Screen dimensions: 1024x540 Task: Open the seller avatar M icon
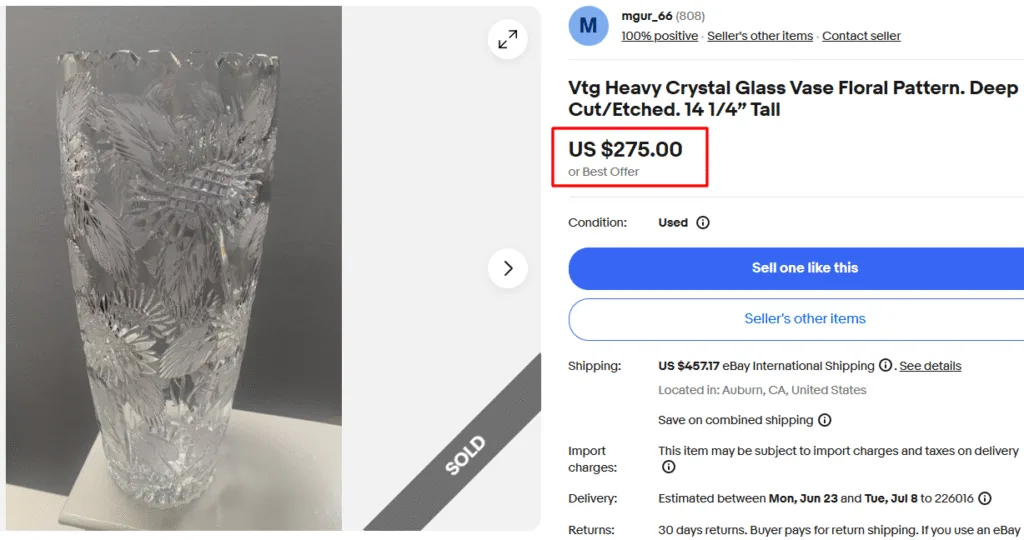point(588,26)
